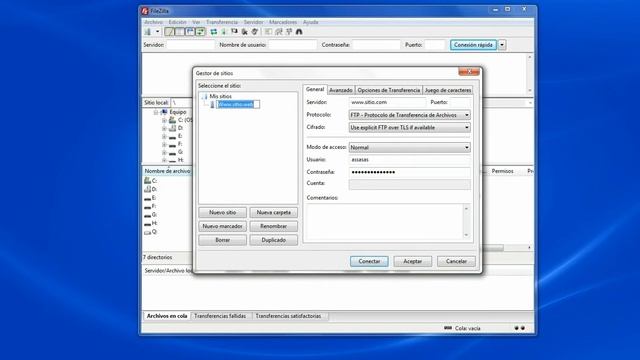Open the Ayuda menu
Screen dimensions: 640x360
click(310, 22)
